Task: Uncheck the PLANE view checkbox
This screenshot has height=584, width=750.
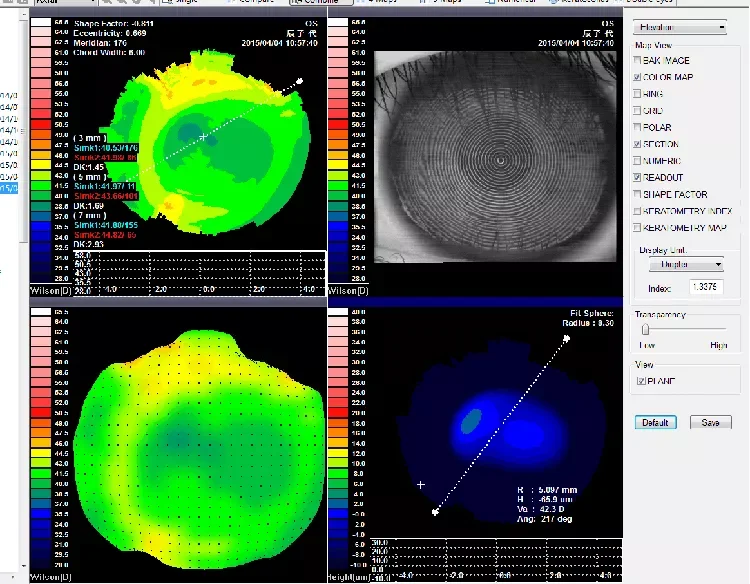Action: (641, 381)
